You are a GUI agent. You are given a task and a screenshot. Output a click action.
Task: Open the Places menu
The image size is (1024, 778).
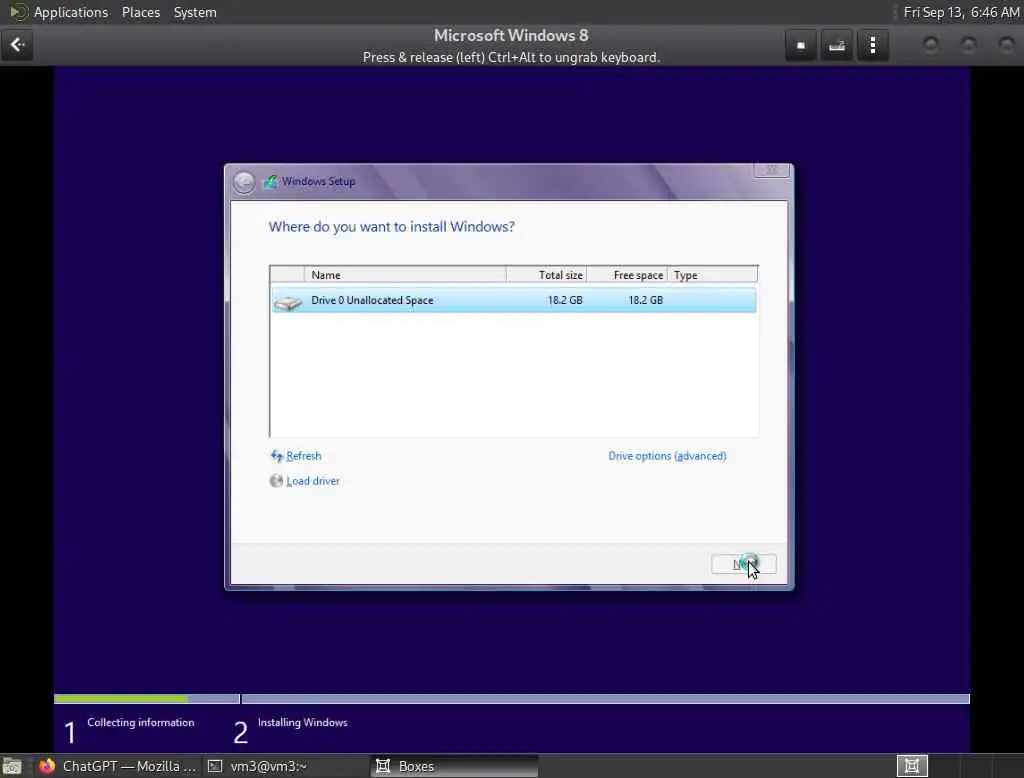click(x=140, y=12)
